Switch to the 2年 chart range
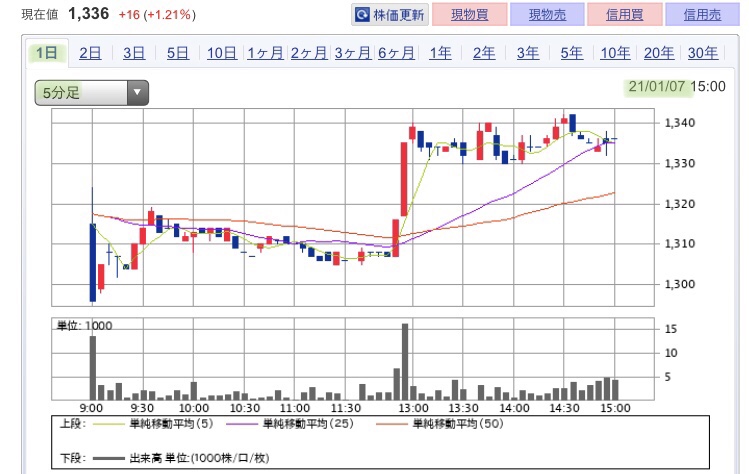This screenshot has width=749, height=474. pyautogui.click(x=484, y=53)
